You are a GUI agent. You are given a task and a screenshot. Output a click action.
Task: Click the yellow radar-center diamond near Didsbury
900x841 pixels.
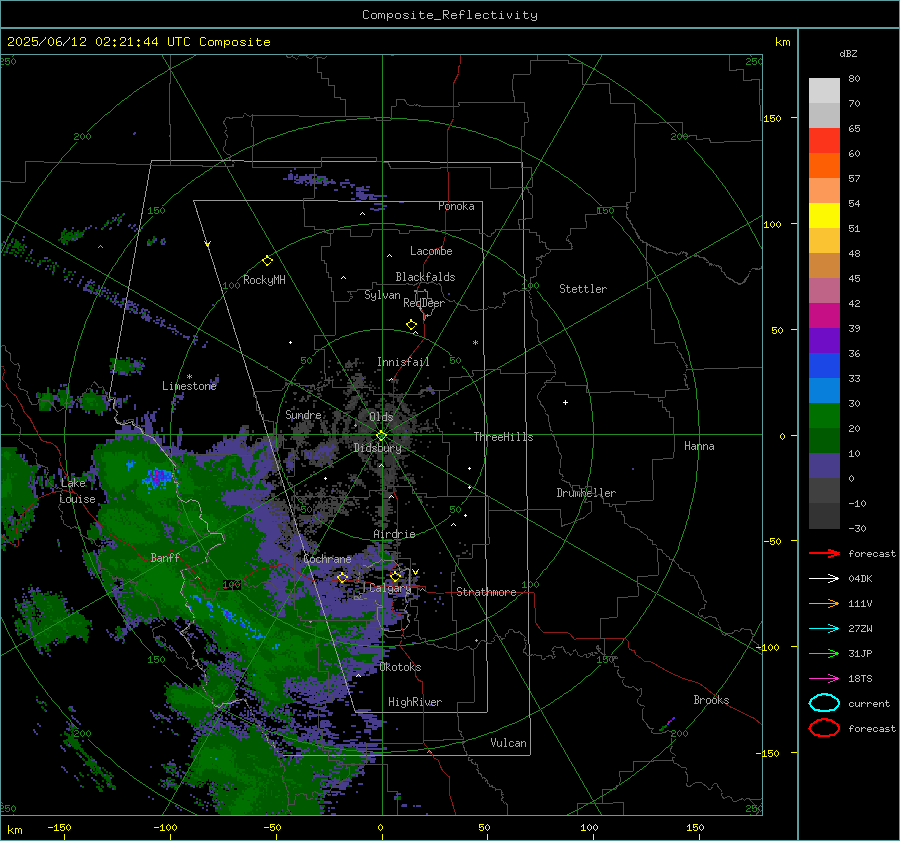[x=381, y=436]
